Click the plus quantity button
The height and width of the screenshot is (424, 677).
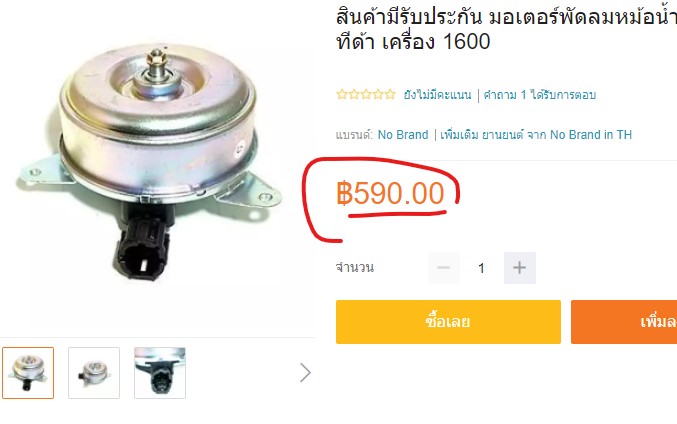[519, 268]
